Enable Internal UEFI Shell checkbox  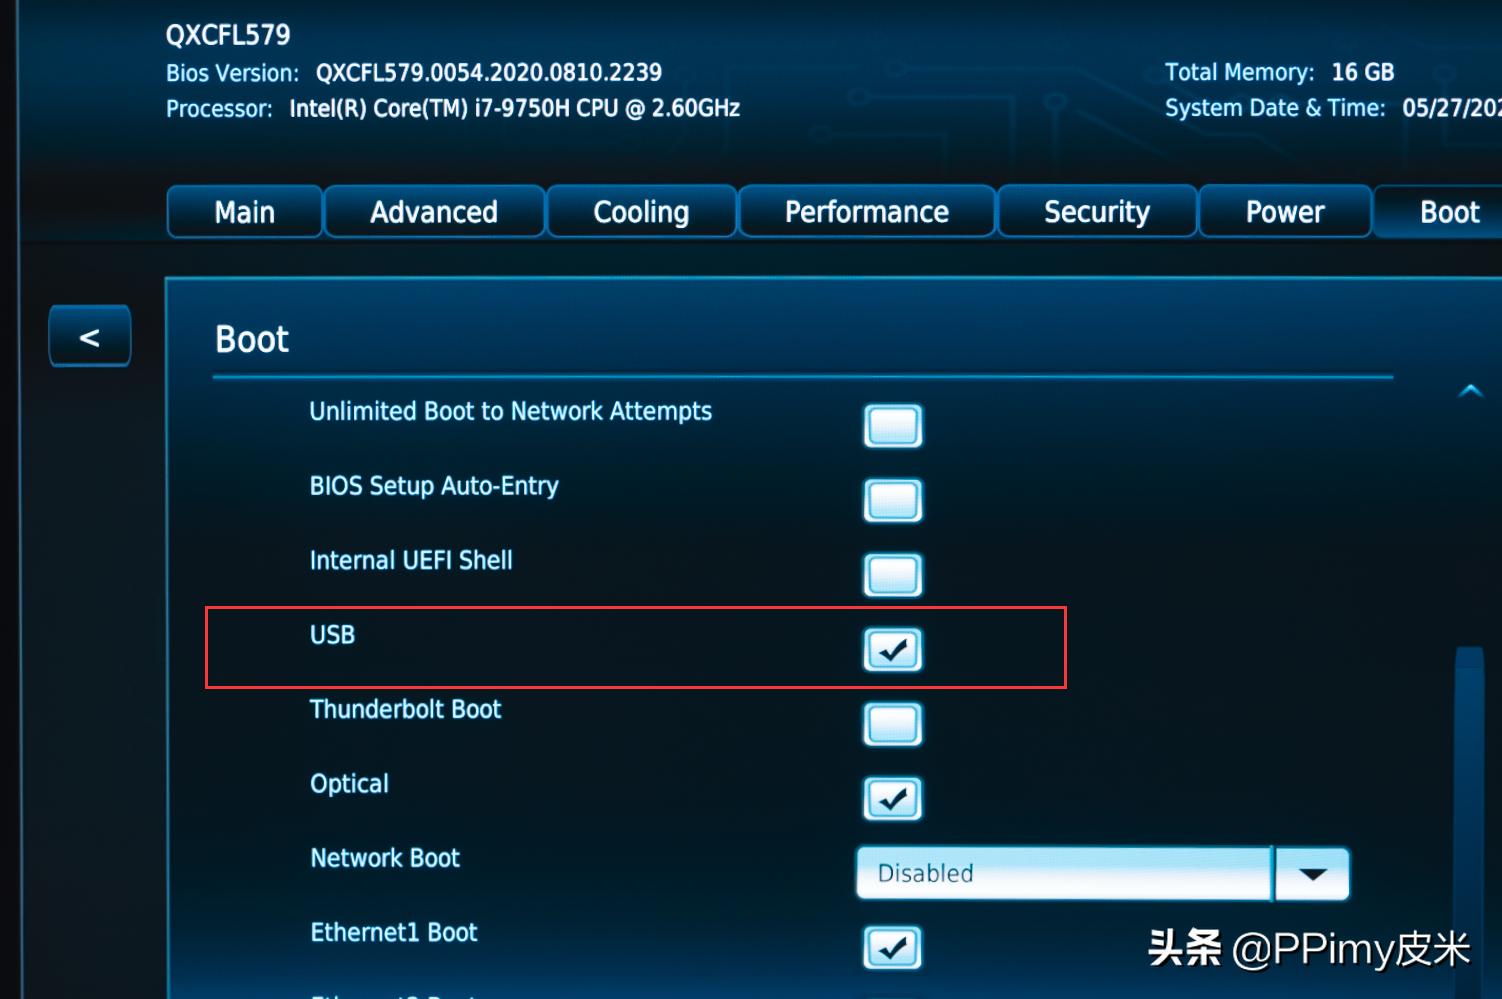[x=892, y=575]
